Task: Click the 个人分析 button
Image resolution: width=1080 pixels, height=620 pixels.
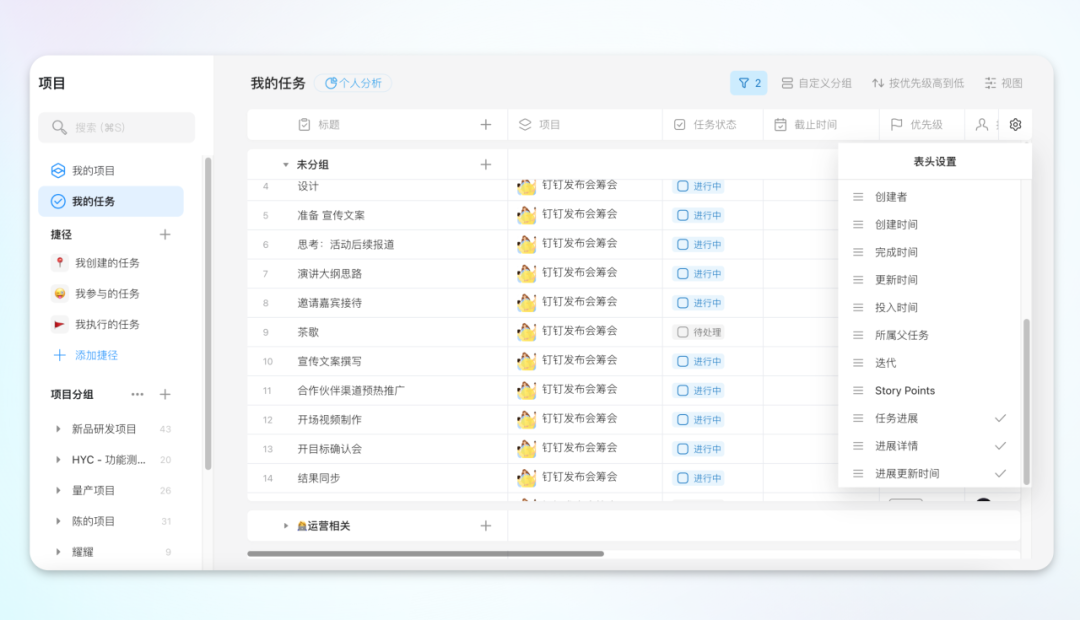Action: [353, 83]
